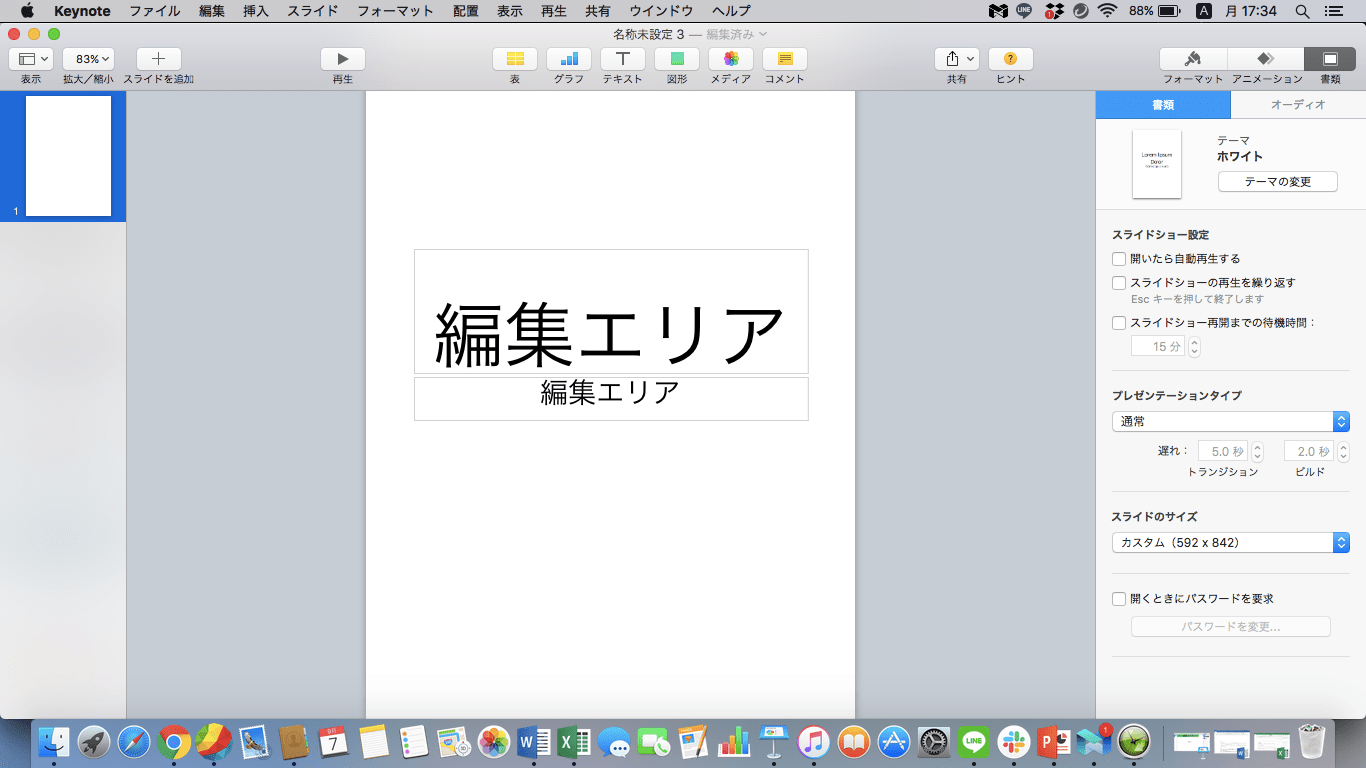This screenshot has width=1366, height=768.
Task: Toggle スライドショーの再生を繰り返す checkbox
Action: click(1119, 283)
